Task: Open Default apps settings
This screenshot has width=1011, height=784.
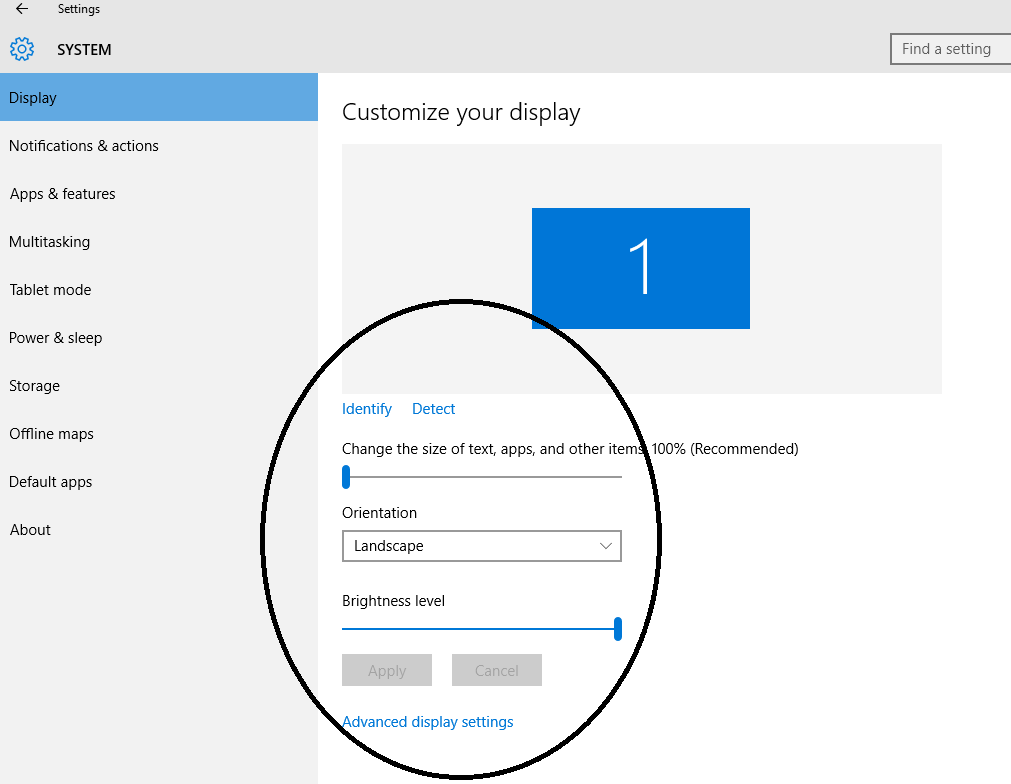Action: (51, 482)
